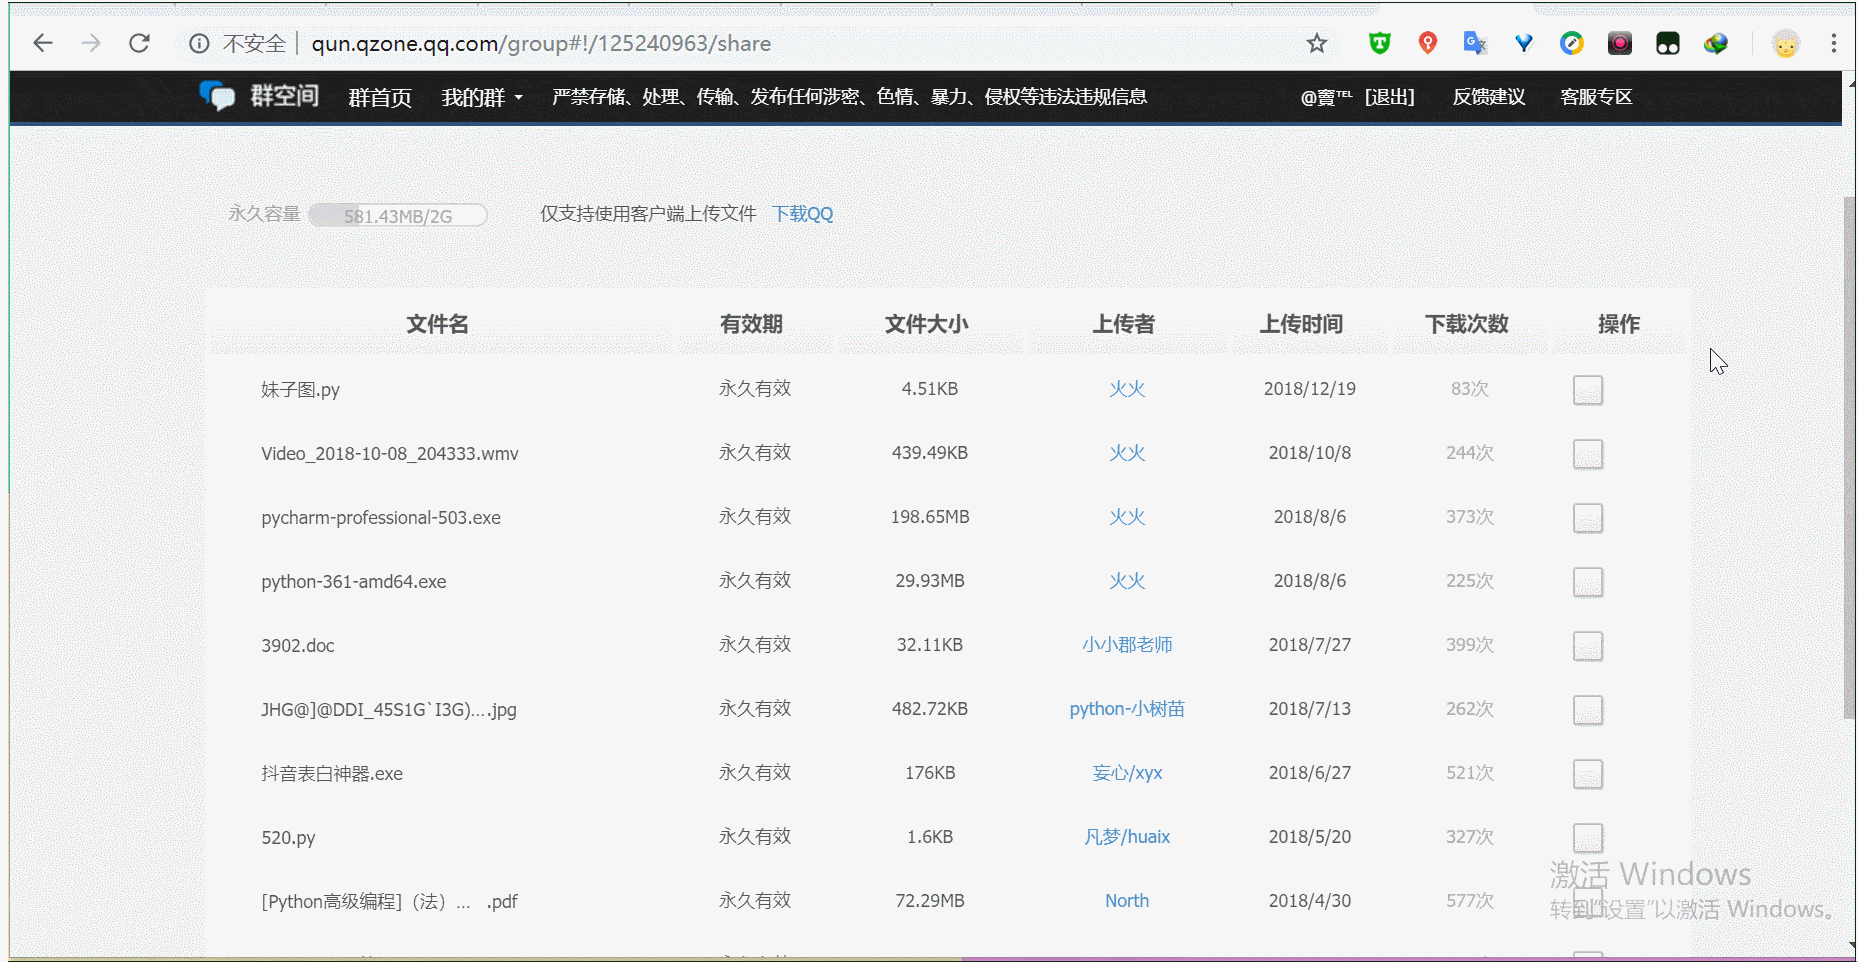
Task: Open 客服专区 support page
Action: (1596, 97)
